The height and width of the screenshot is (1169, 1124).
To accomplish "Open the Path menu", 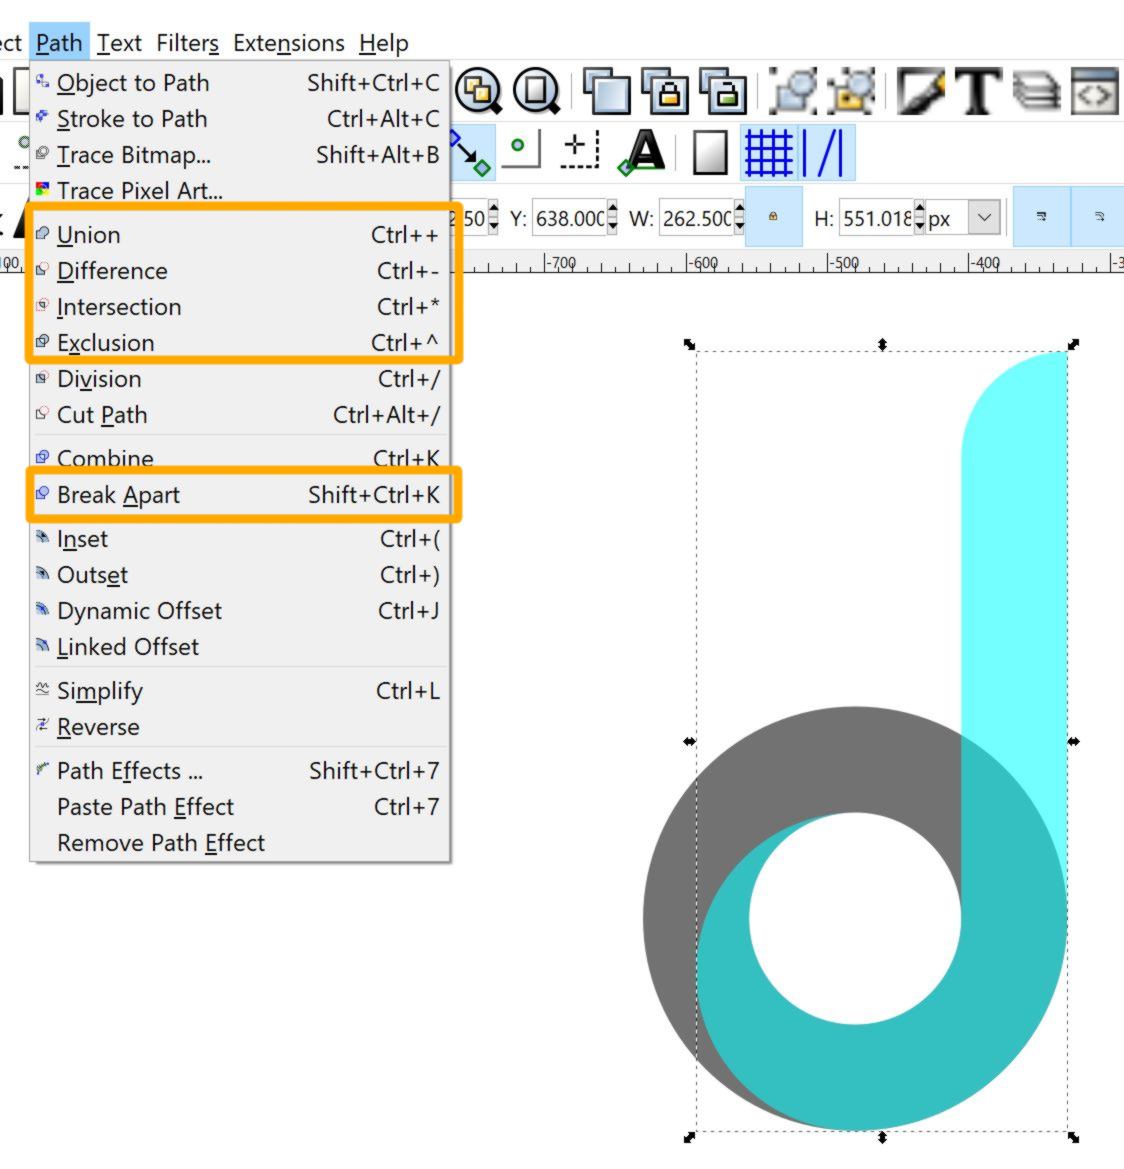I will [x=59, y=42].
